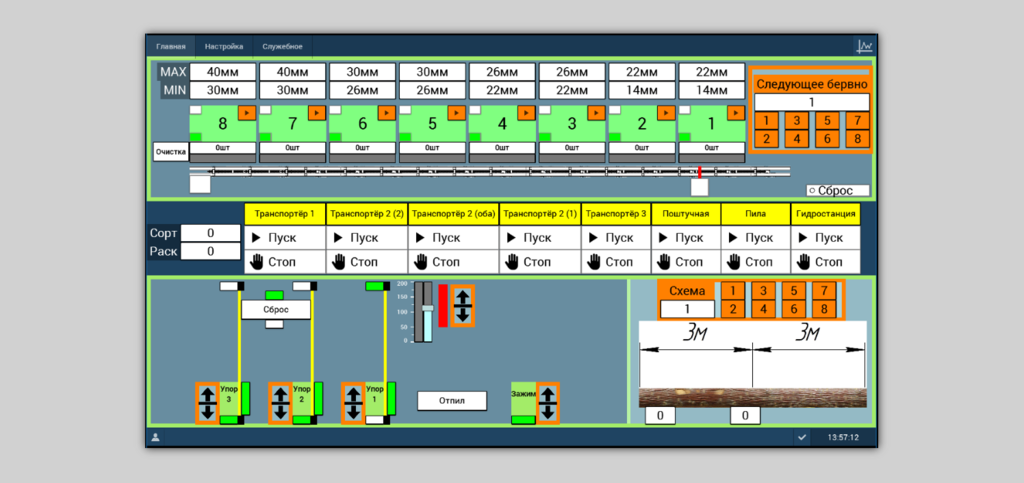The image size is (1024, 483).
Task: Open the Настройка tab
Action: 224,47
